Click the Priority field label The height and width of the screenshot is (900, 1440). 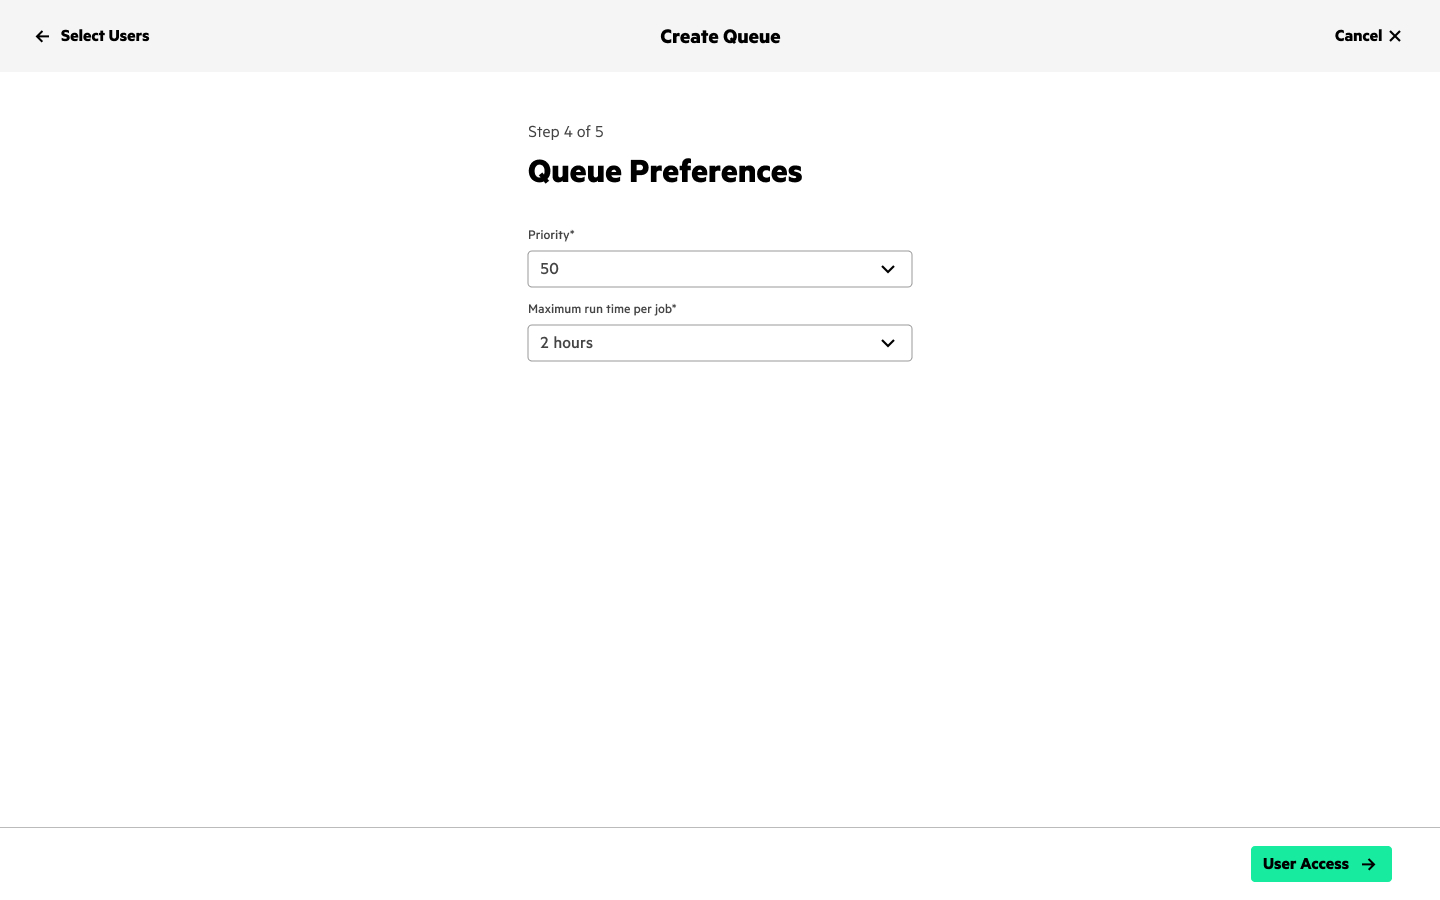pos(551,235)
